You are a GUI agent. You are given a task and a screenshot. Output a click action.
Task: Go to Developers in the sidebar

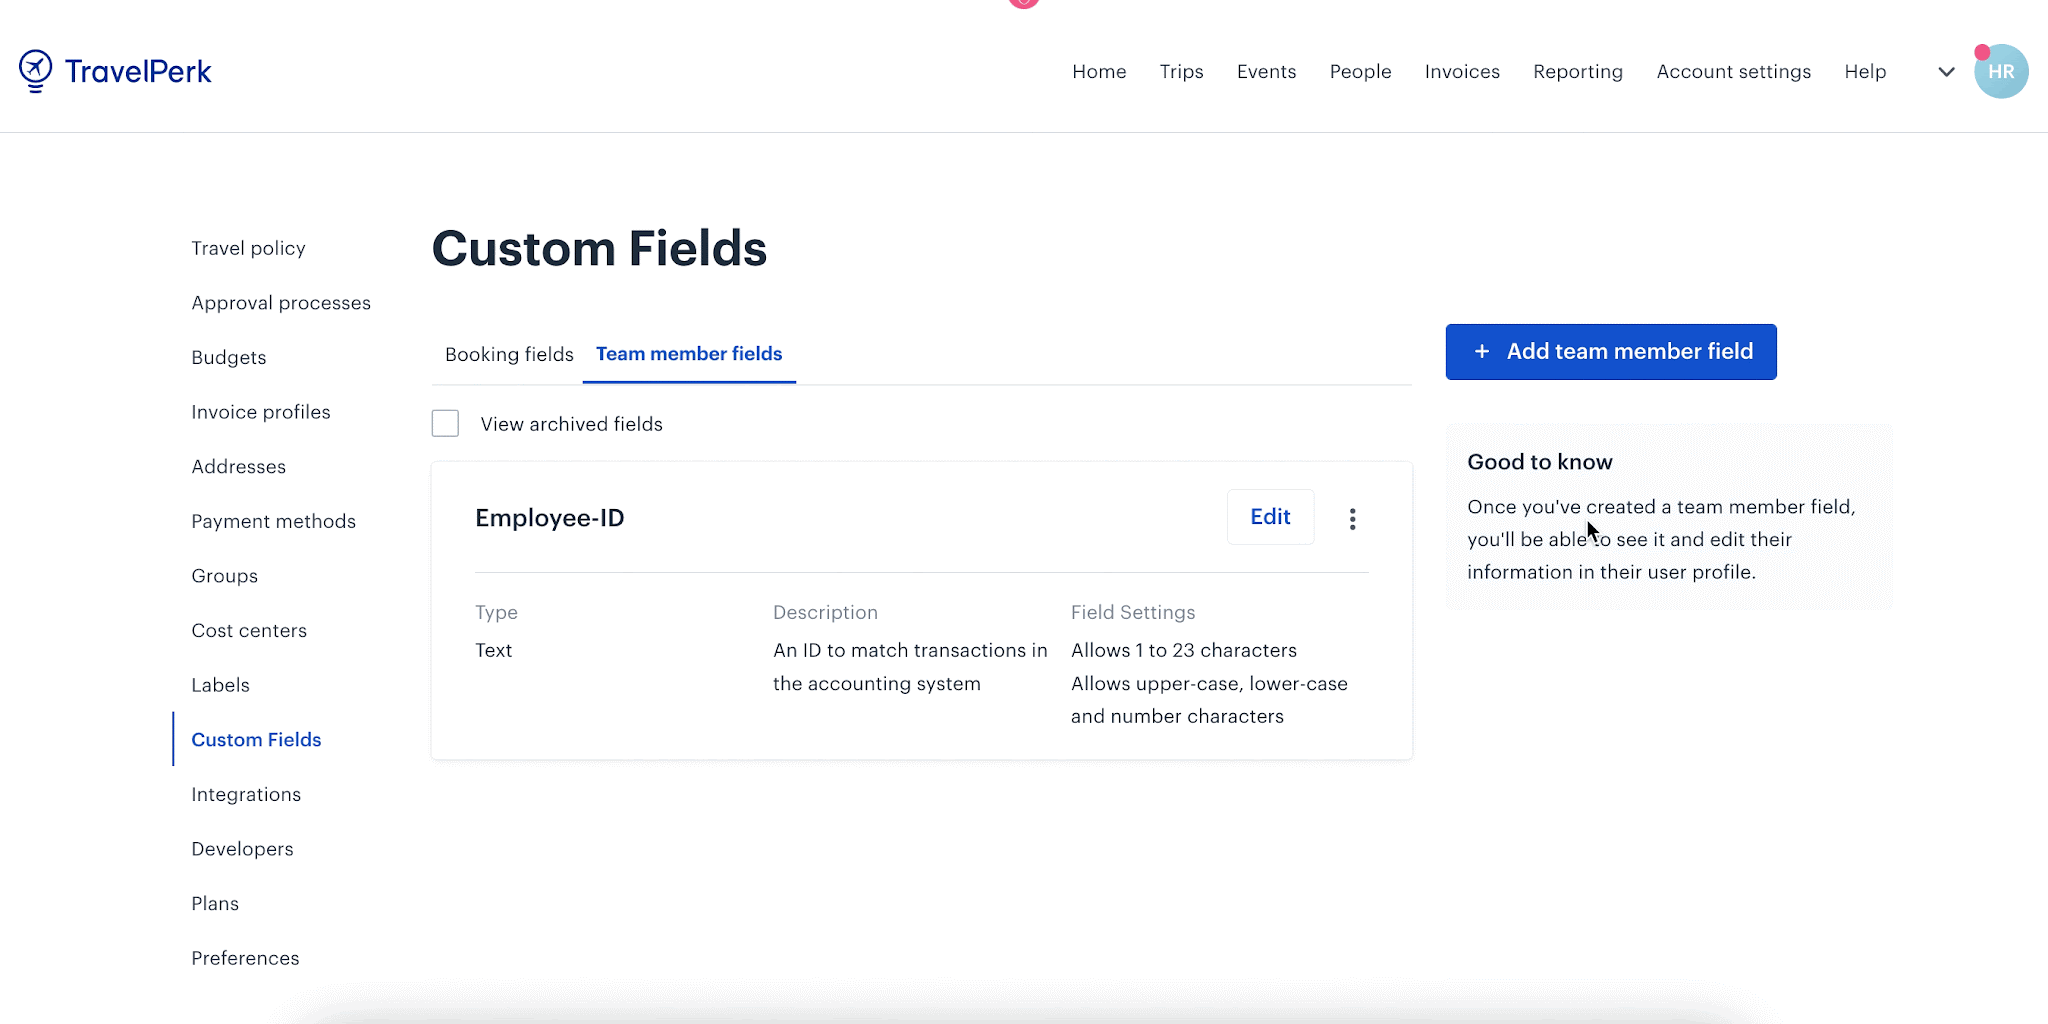click(x=242, y=849)
